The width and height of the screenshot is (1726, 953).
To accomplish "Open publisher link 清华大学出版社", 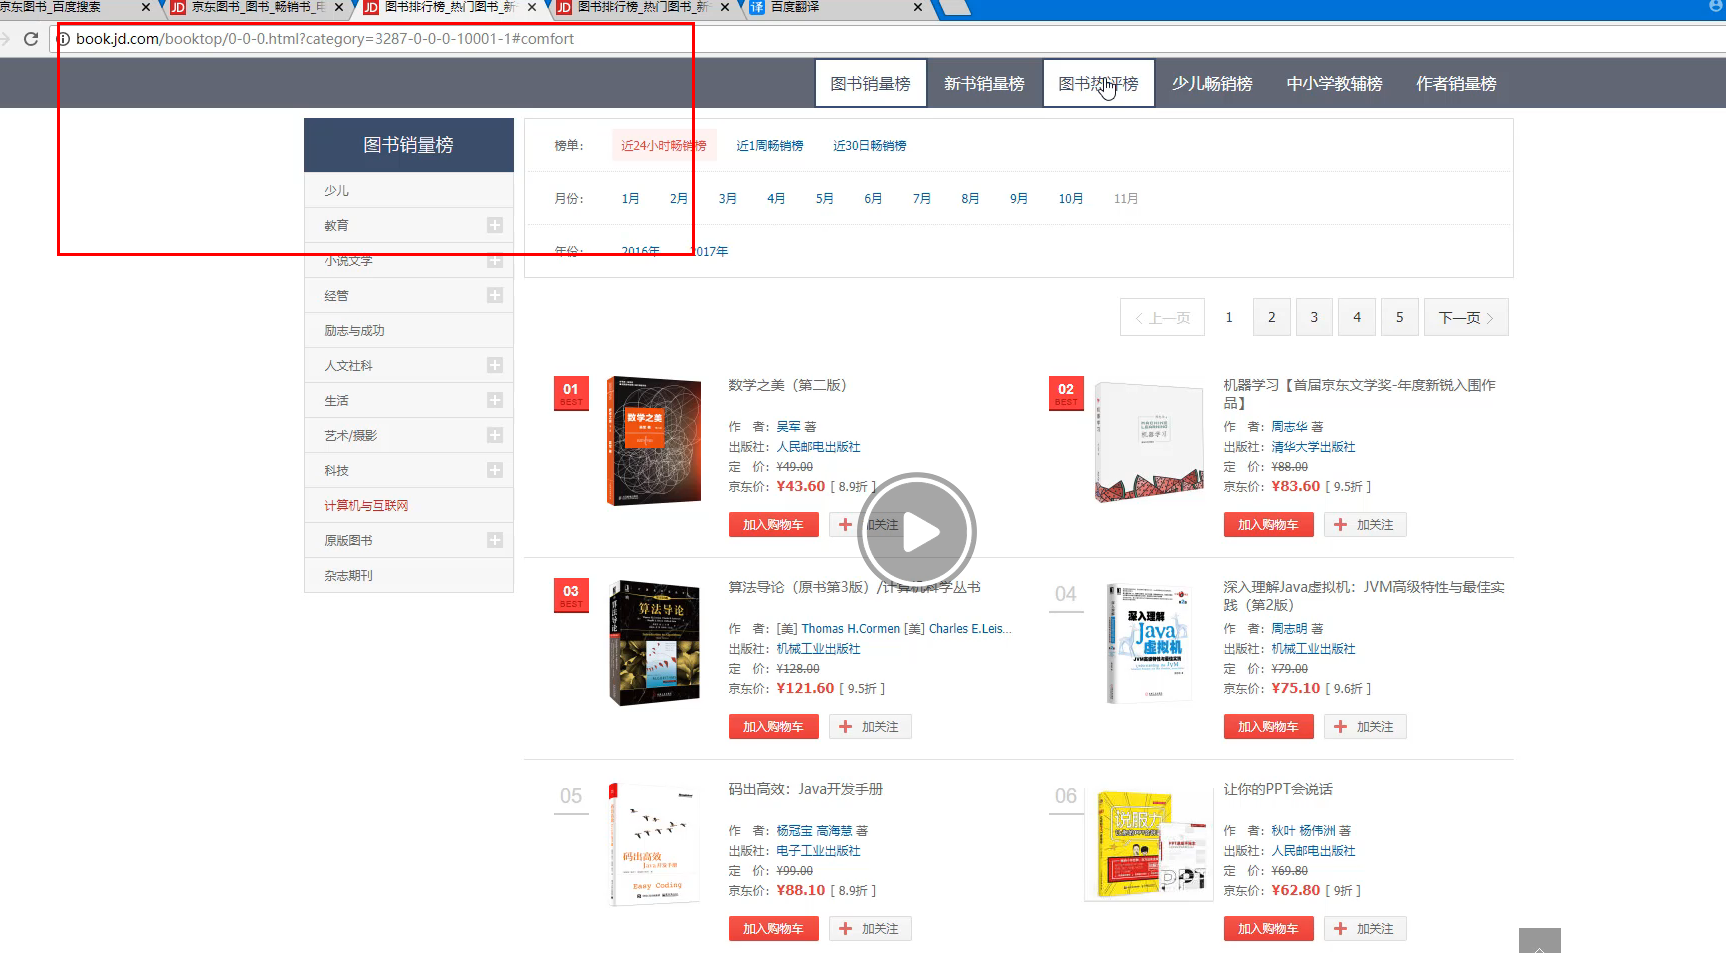I will (1313, 447).
